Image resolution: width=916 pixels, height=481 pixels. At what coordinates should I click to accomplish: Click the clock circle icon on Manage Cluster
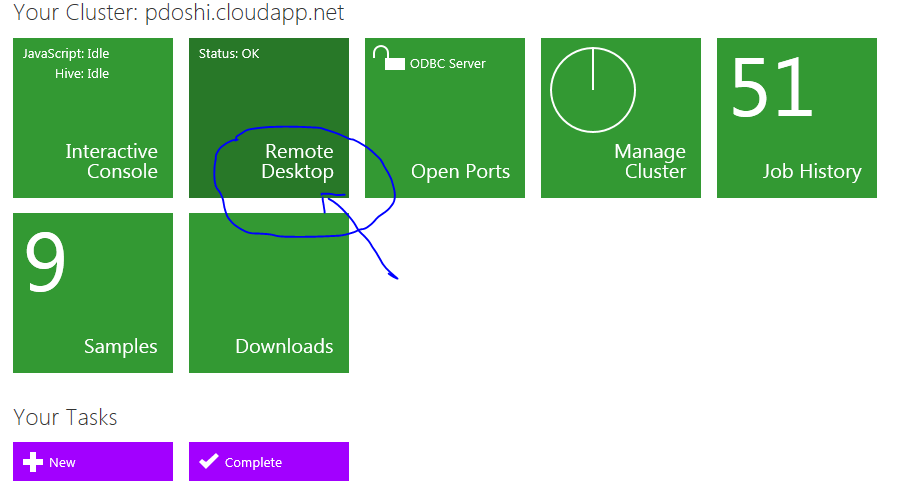[x=593, y=89]
